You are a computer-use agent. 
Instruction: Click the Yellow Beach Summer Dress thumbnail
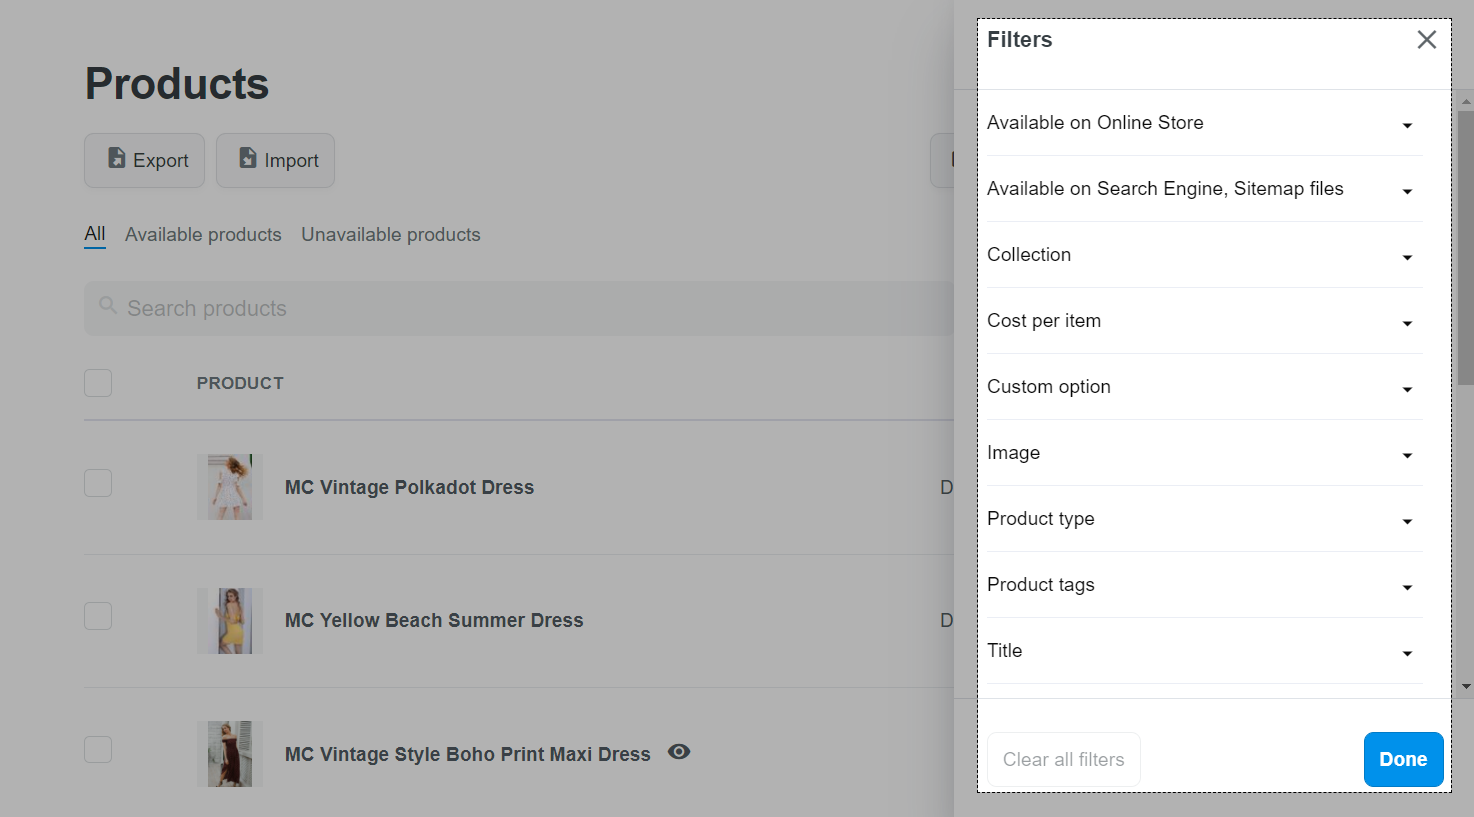click(230, 621)
